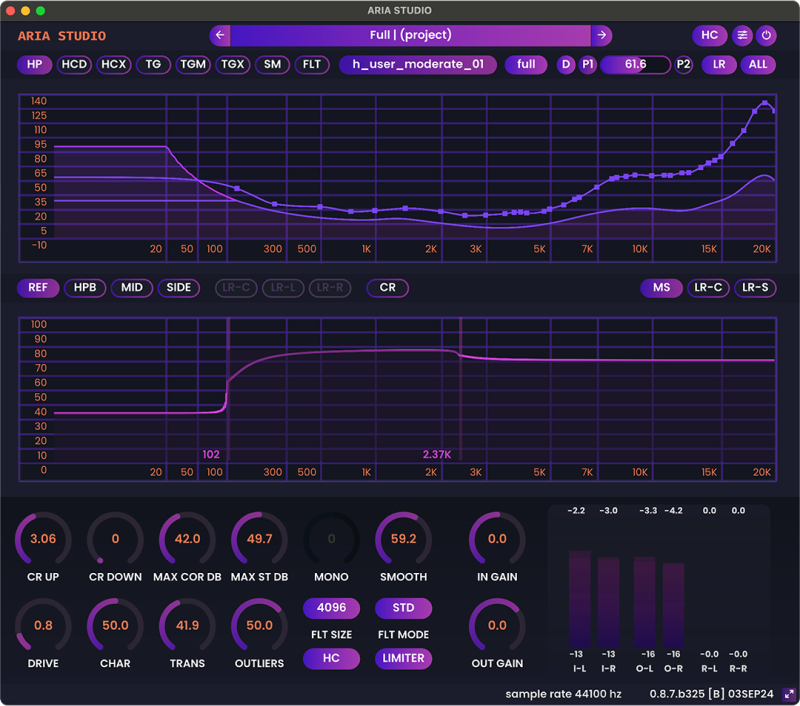Click the version text 0.8.7.b325 [B] 03SEP24
The width and height of the screenshot is (800, 706).
711,694
